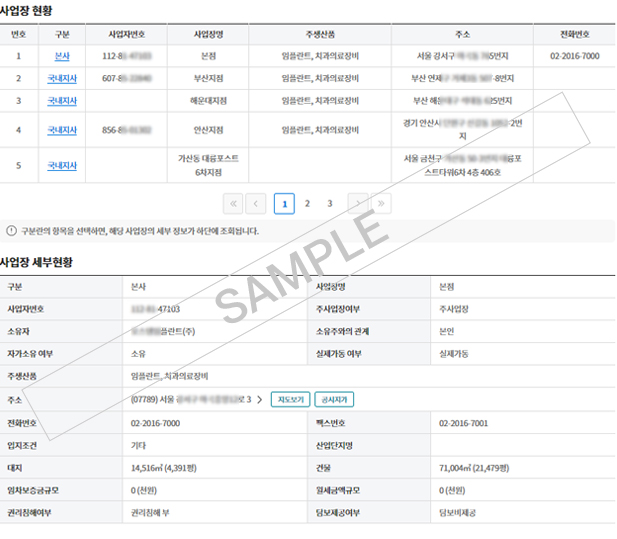
Task: Click the 부산지점 cell in the table
Action: [x=208, y=77]
